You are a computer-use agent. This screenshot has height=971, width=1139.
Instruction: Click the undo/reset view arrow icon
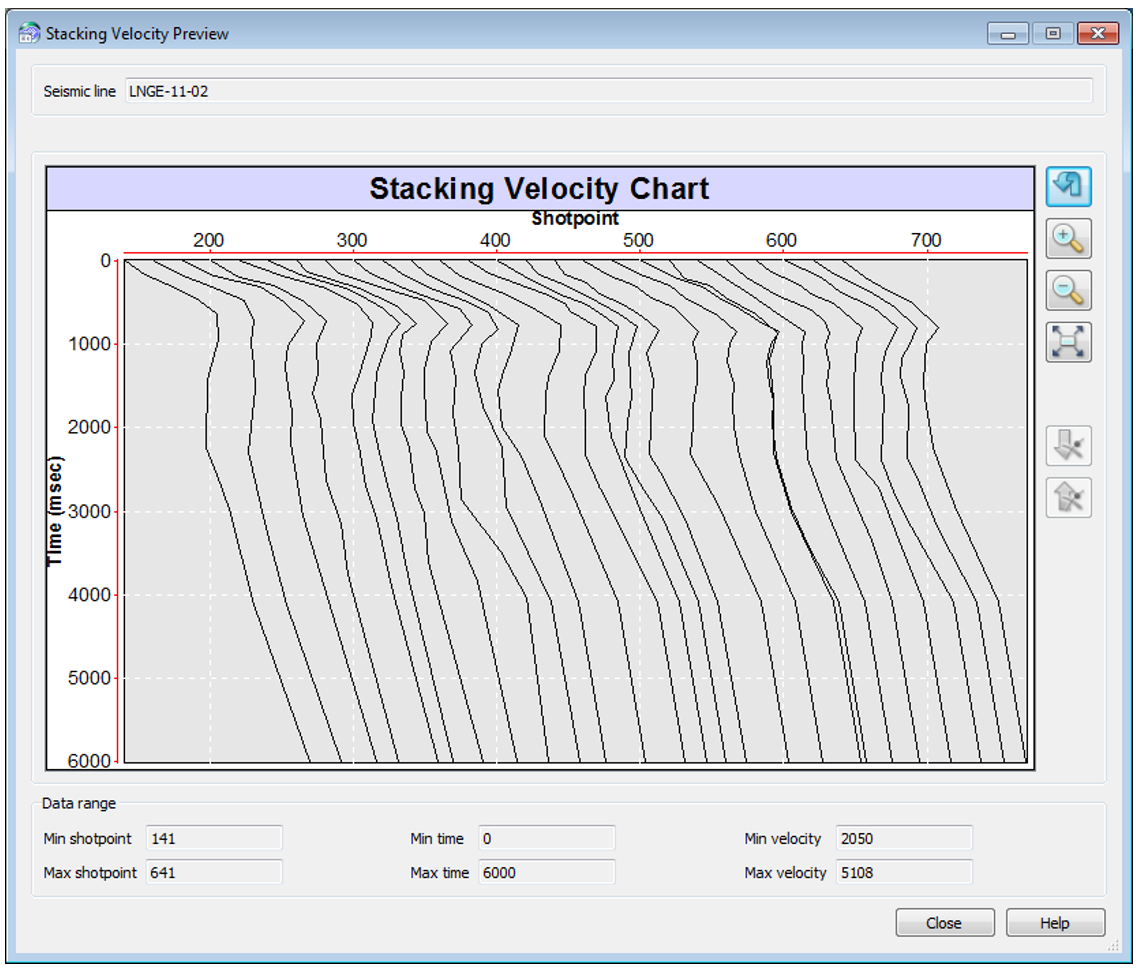1068,186
